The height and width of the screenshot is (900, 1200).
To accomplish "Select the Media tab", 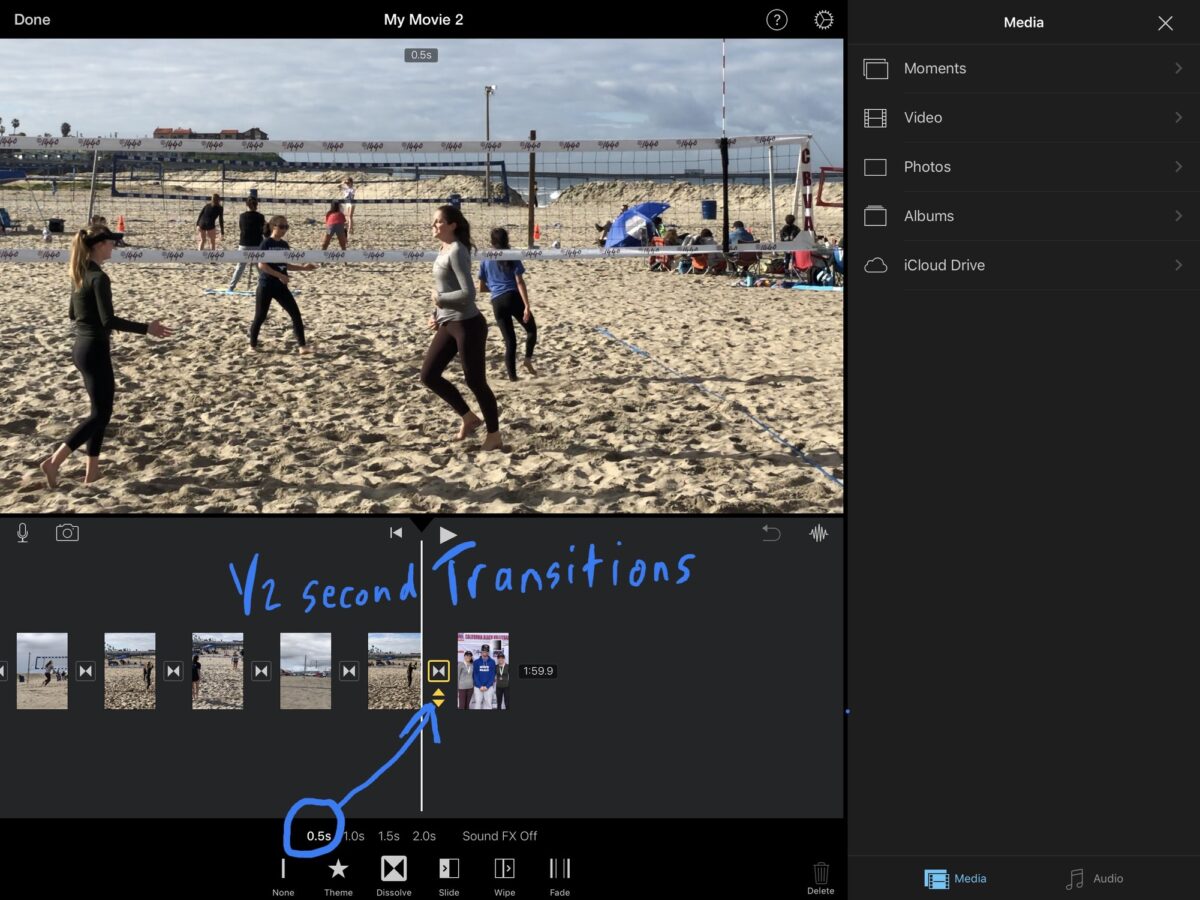I will [955, 878].
